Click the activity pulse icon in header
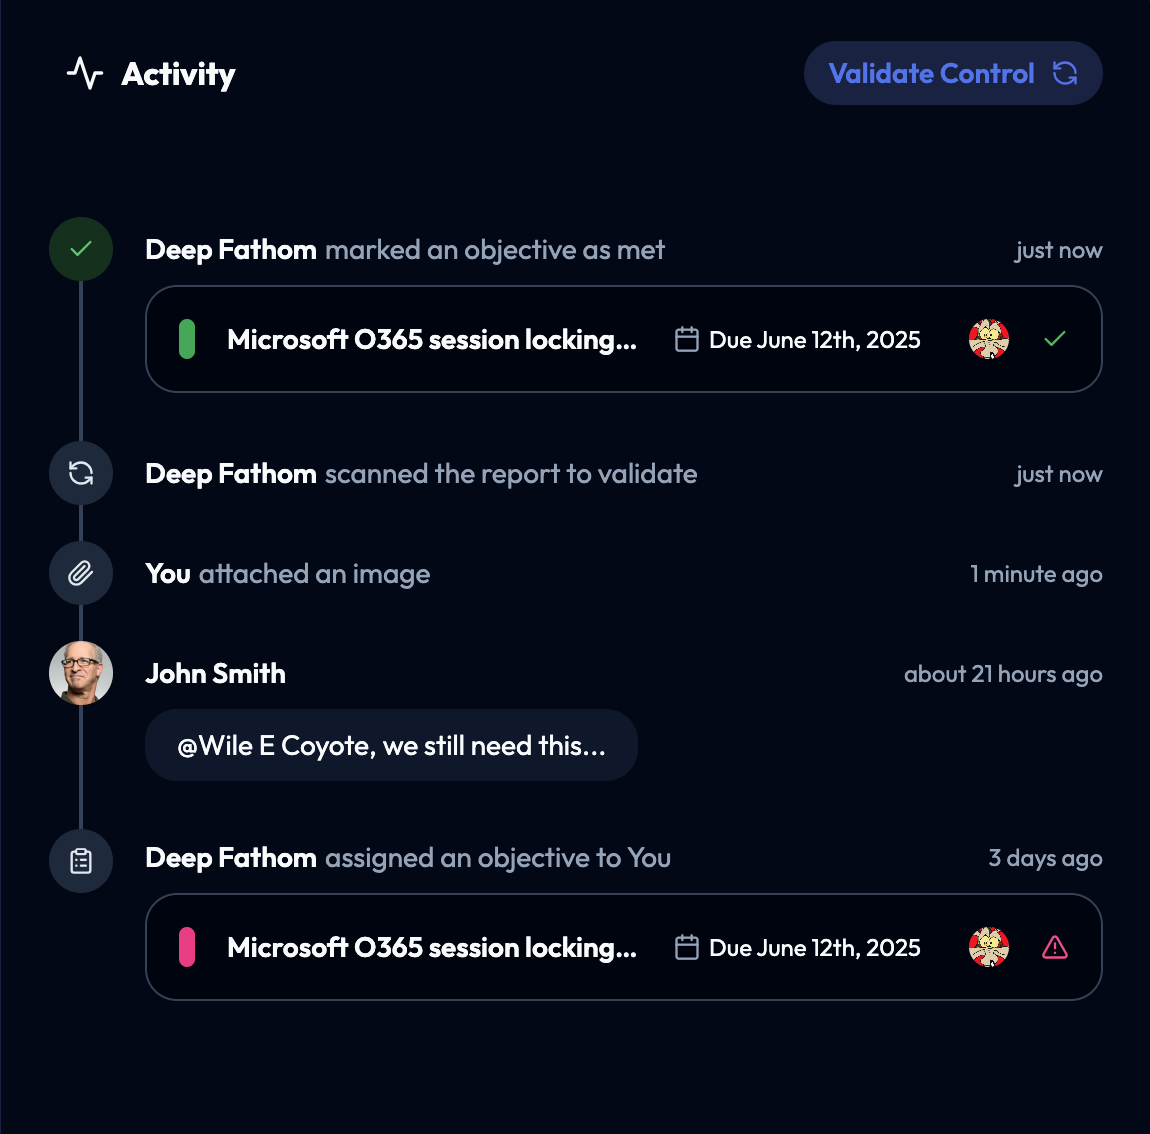This screenshot has height=1134, width=1150. pyautogui.click(x=85, y=73)
